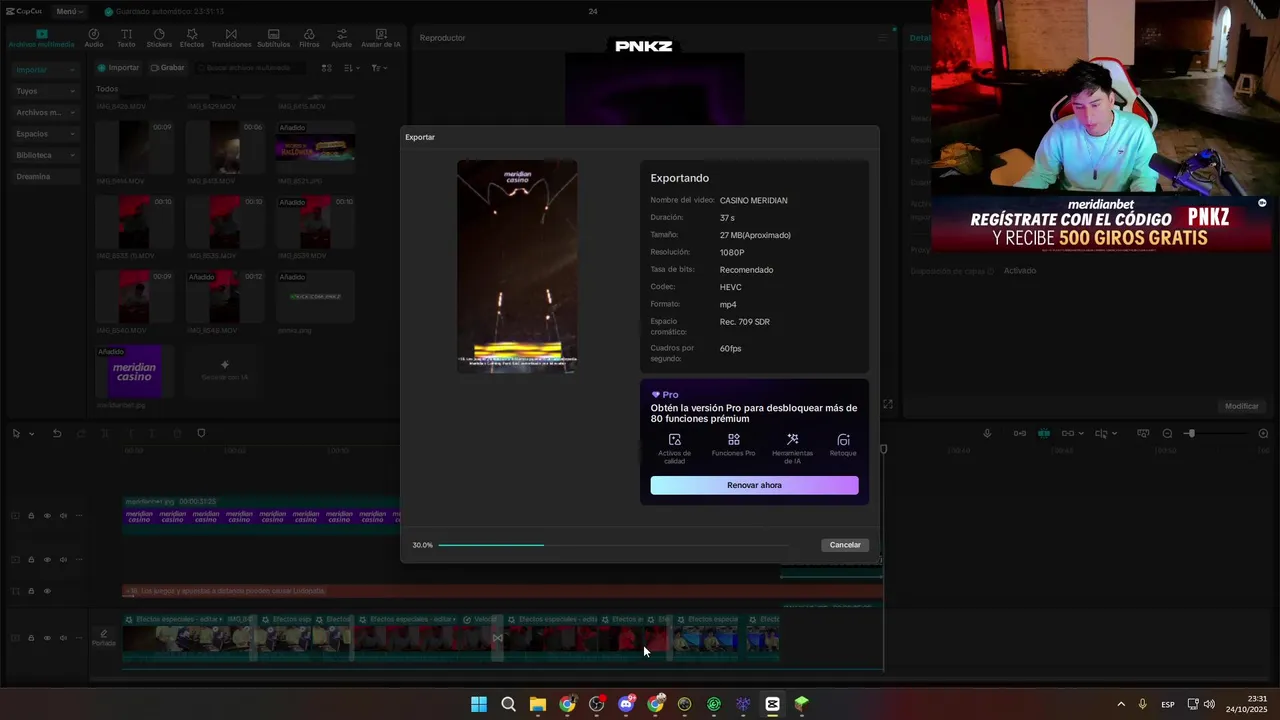Open the Efectos tab
The width and height of the screenshot is (1280, 720).
tap(192, 38)
